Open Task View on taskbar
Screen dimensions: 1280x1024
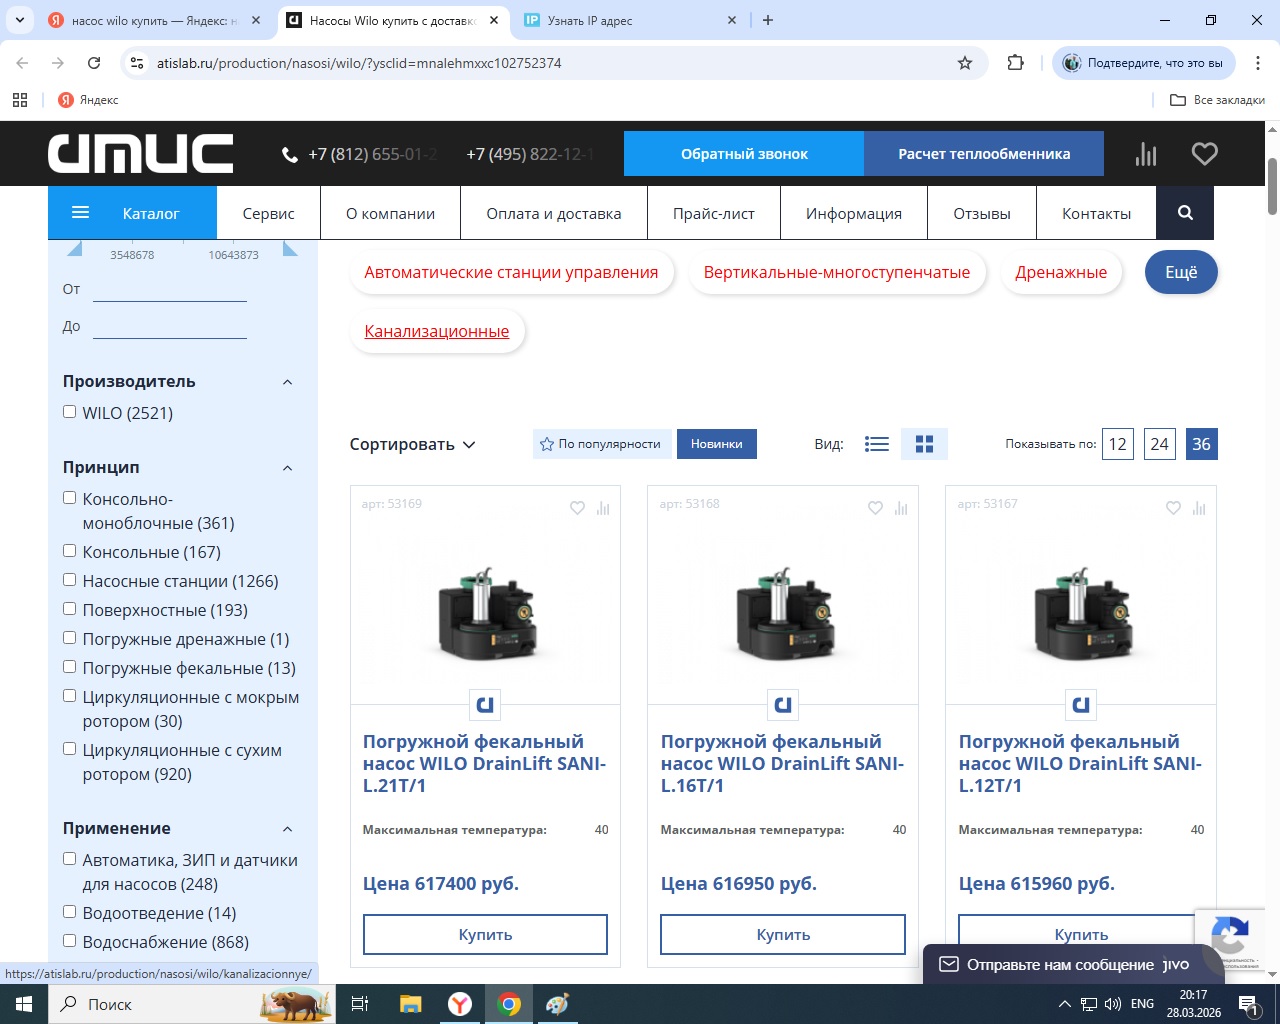click(360, 1004)
